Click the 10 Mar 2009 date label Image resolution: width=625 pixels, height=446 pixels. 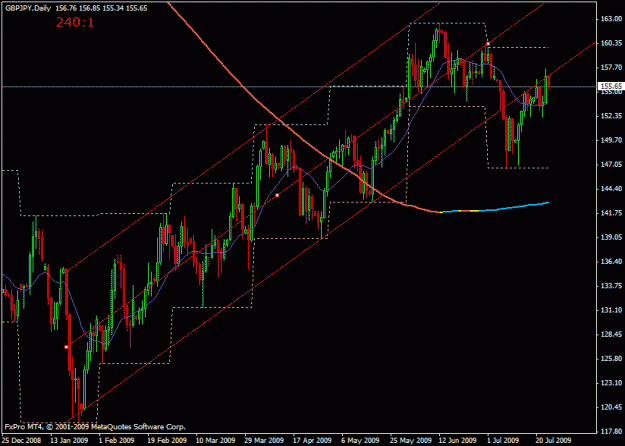(215, 440)
